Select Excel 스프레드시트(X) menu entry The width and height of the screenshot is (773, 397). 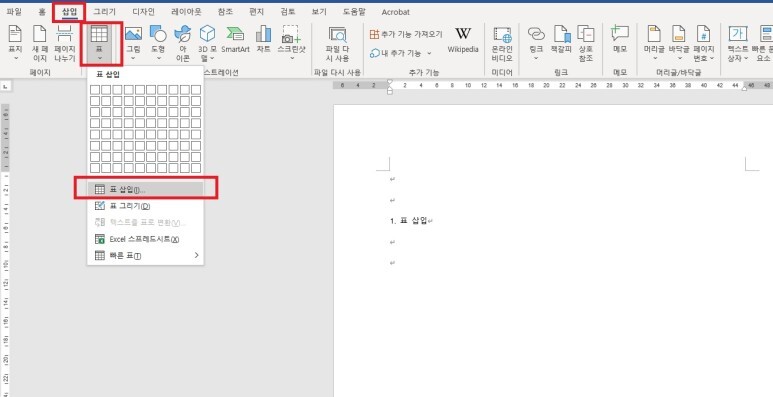(145, 239)
